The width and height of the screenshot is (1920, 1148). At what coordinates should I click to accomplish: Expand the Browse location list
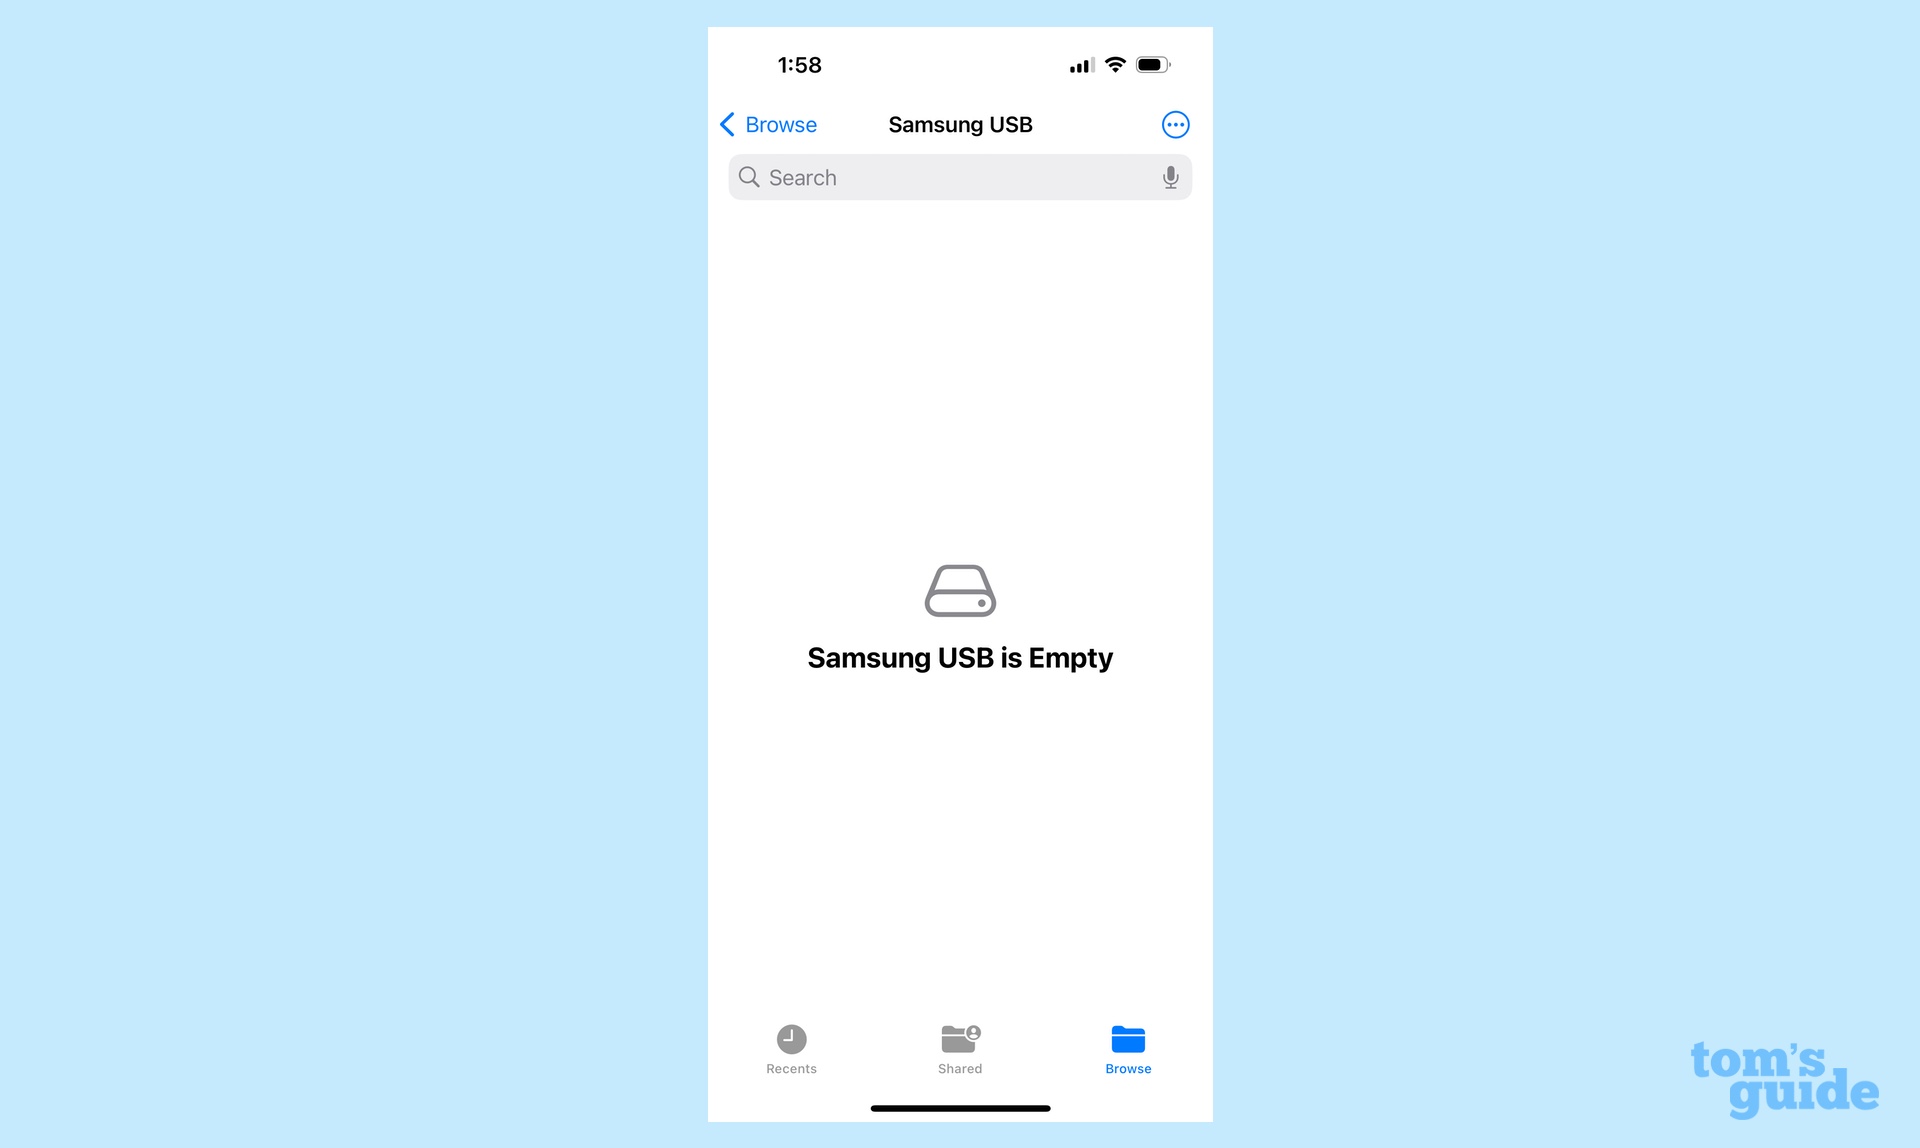click(768, 124)
